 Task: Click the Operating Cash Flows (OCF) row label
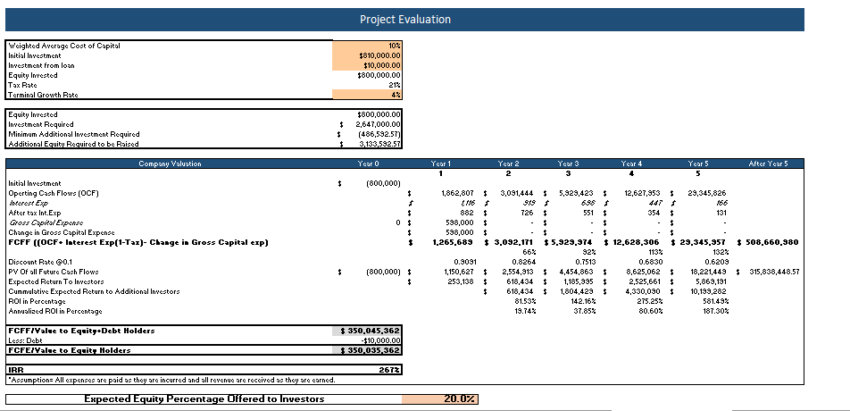(54, 193)
